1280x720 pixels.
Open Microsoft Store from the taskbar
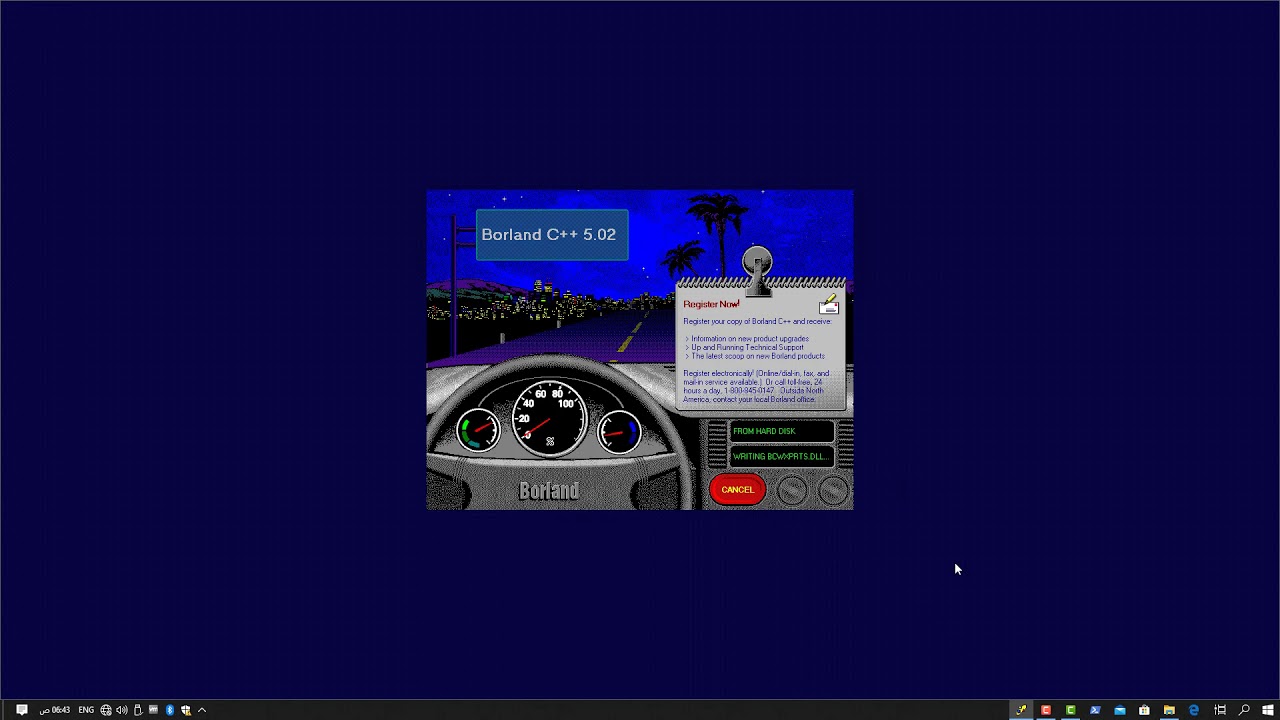point(1144,710)
